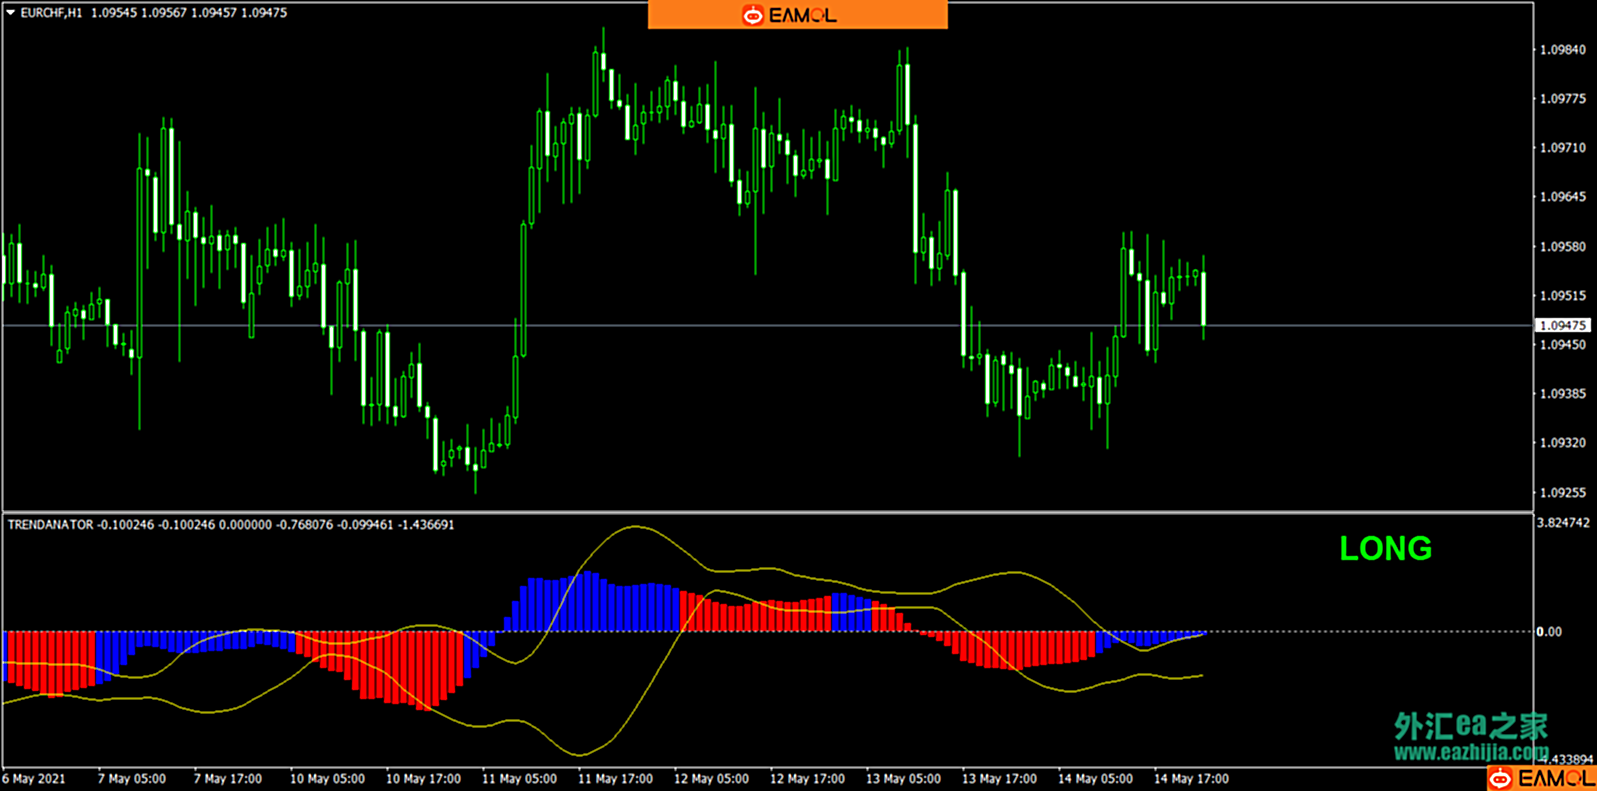The image size is (1597, 791).
Task: Click the 1.09255 price level on axis
Action: point(1562,493)
